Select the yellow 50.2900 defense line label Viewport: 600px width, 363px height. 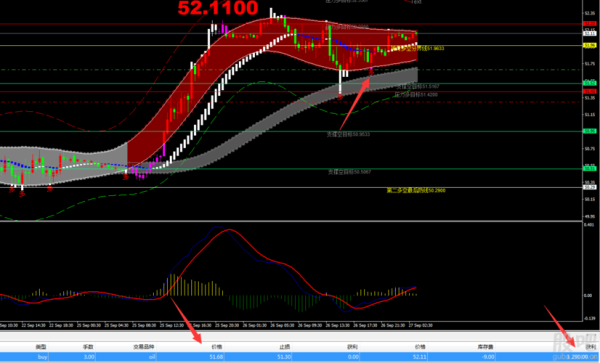[416, 190]
